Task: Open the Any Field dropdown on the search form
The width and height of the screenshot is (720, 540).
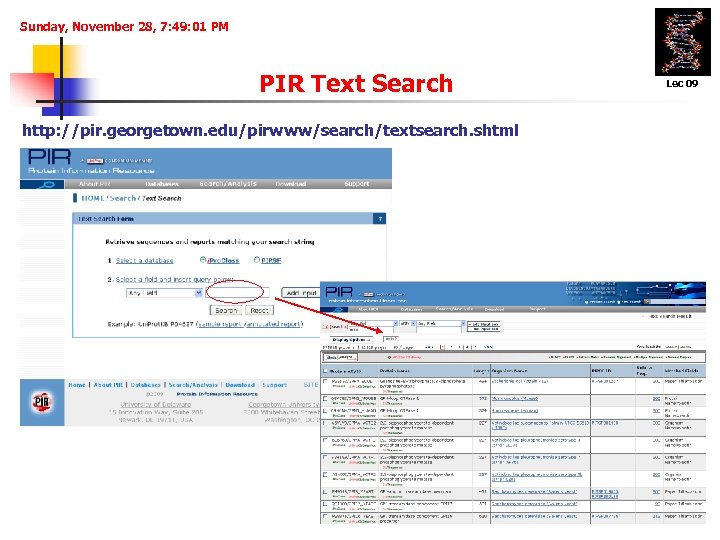Action: [x=164, y=292]
